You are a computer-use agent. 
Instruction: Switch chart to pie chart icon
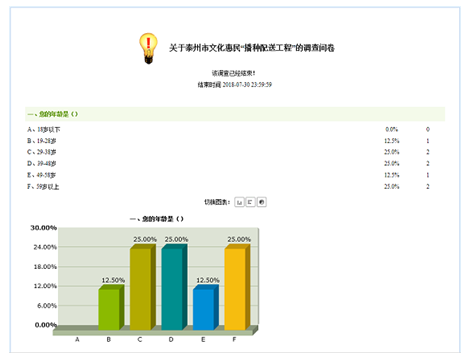click(x=262, y=202)
